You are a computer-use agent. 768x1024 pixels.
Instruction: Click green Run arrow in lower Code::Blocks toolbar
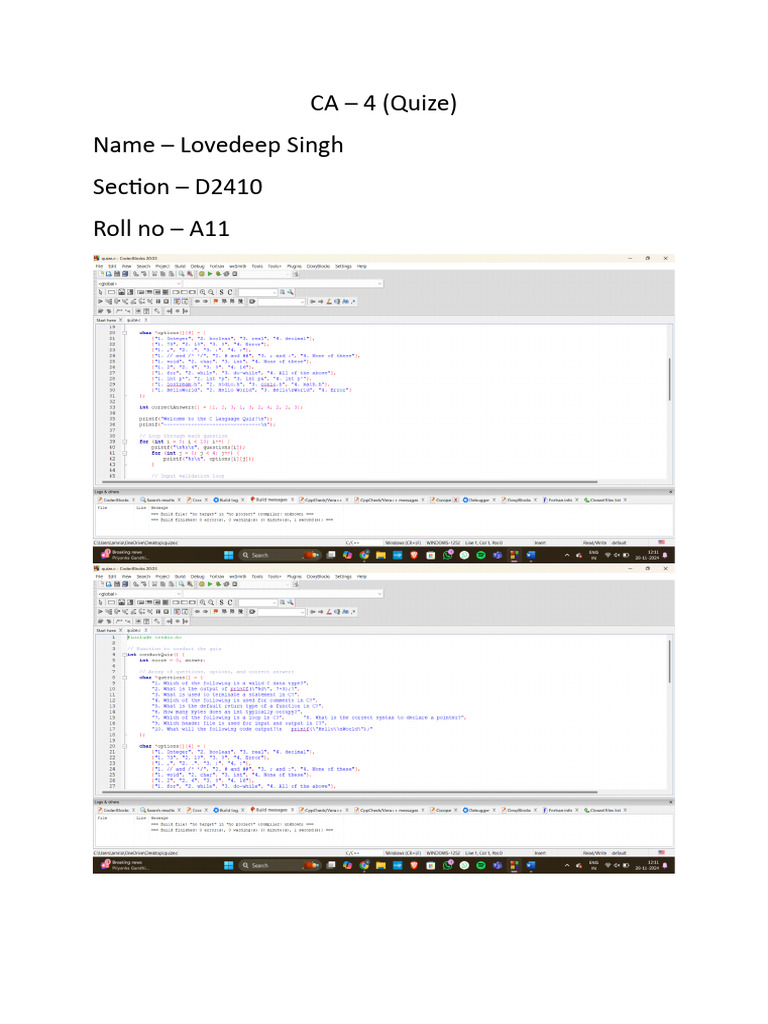point(210,584)
